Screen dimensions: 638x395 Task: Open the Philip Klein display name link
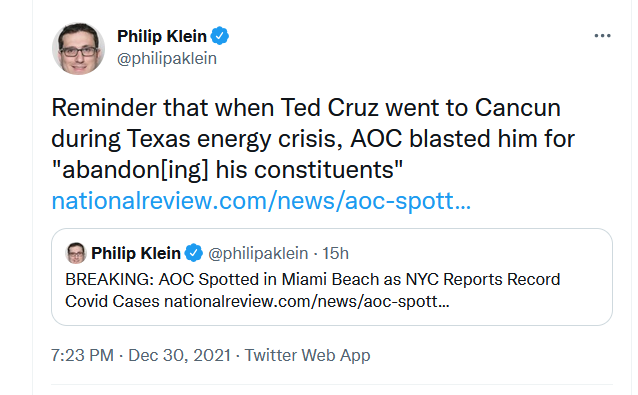click(x=162, y=36)
